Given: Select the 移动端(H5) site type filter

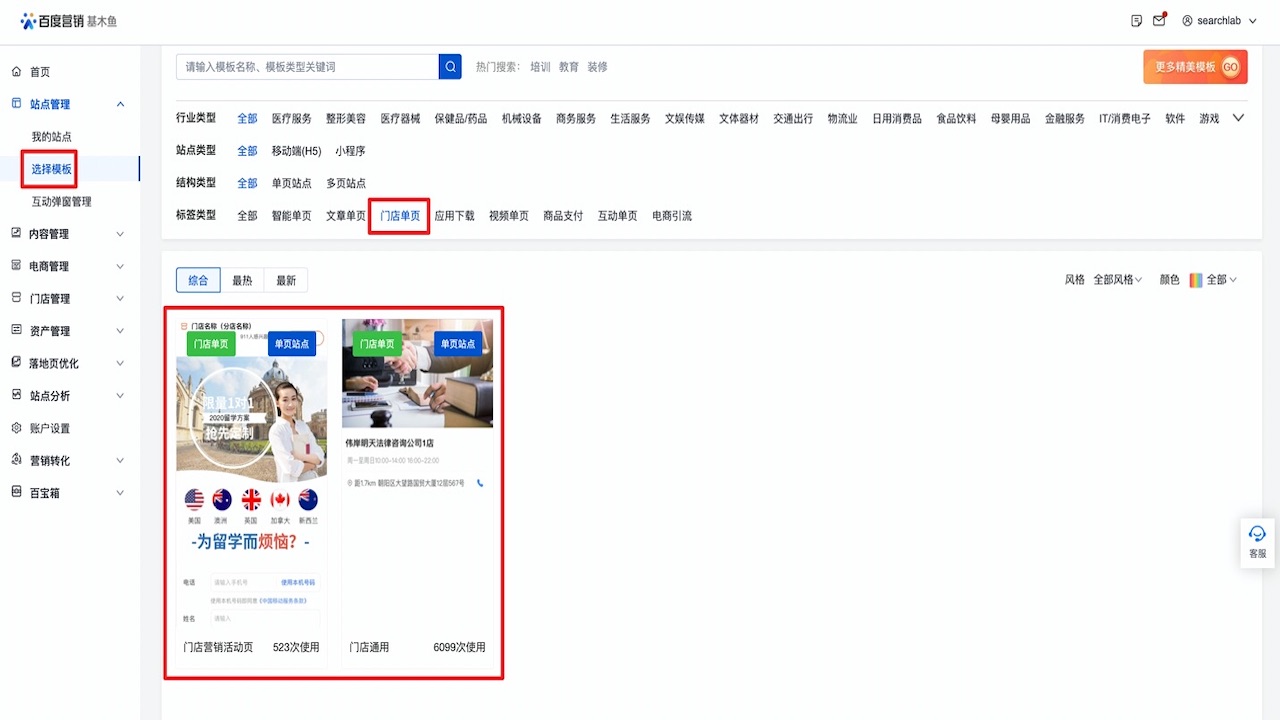Looking at the screenshot, I should coord(296,151).
